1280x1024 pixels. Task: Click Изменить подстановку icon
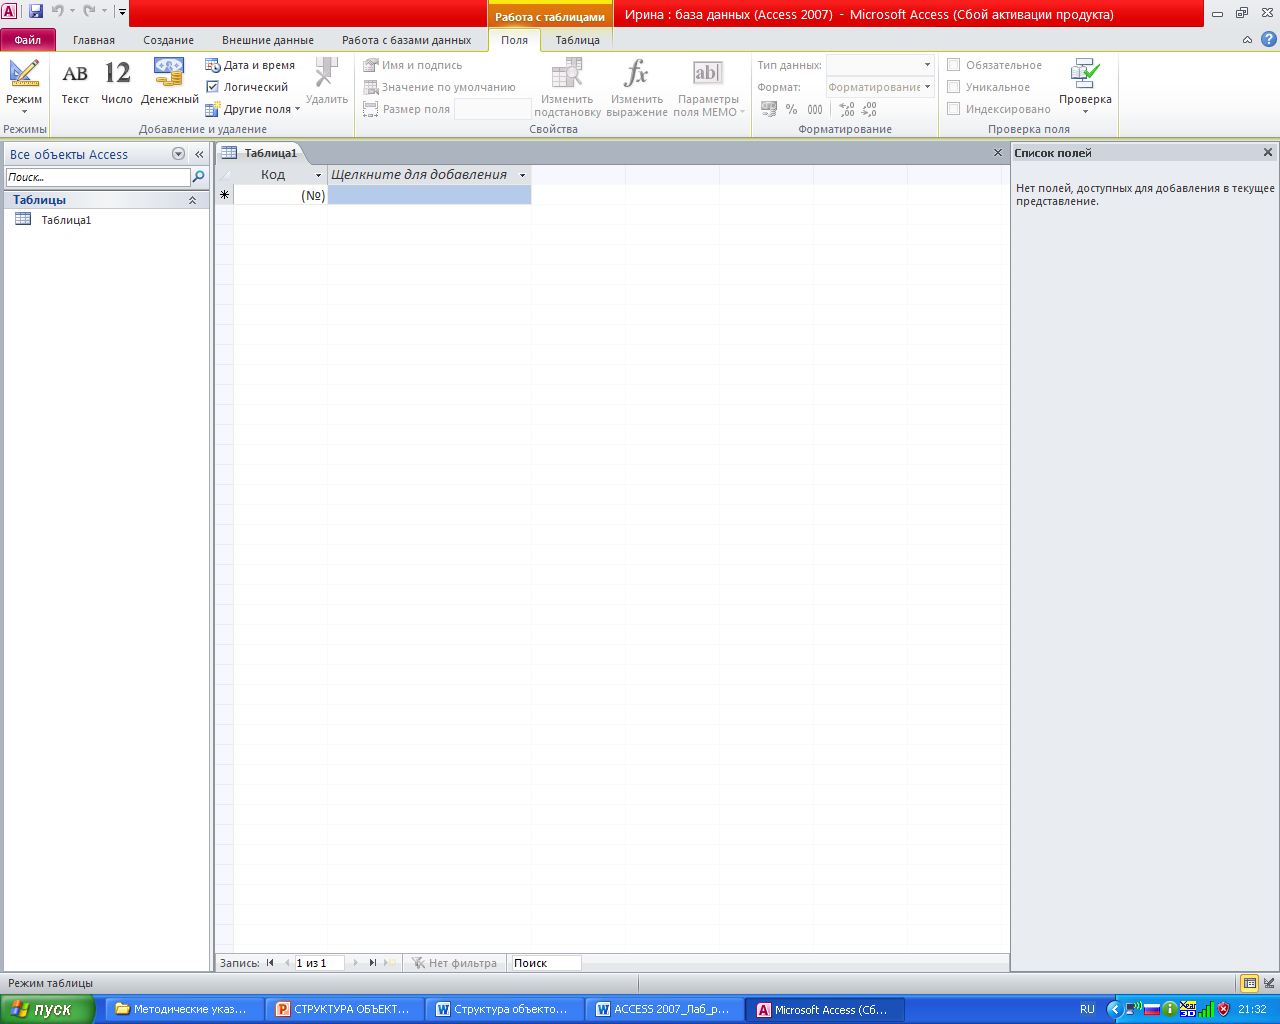pyautogui.click(x=567, y=88)
